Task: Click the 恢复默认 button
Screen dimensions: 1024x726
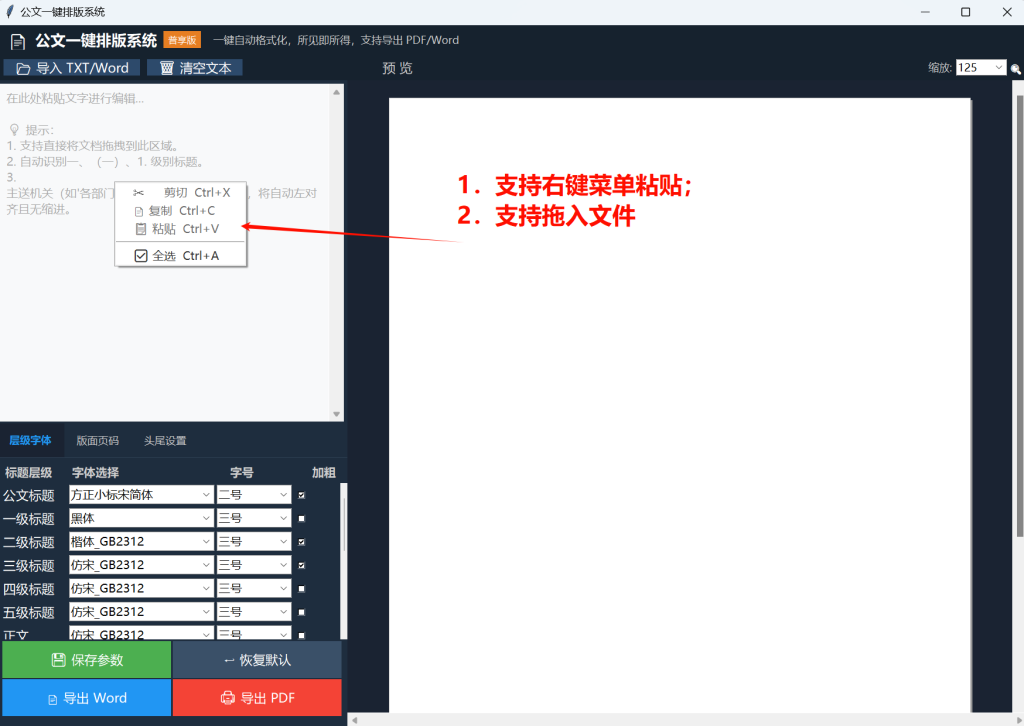Action: point(257,660)
